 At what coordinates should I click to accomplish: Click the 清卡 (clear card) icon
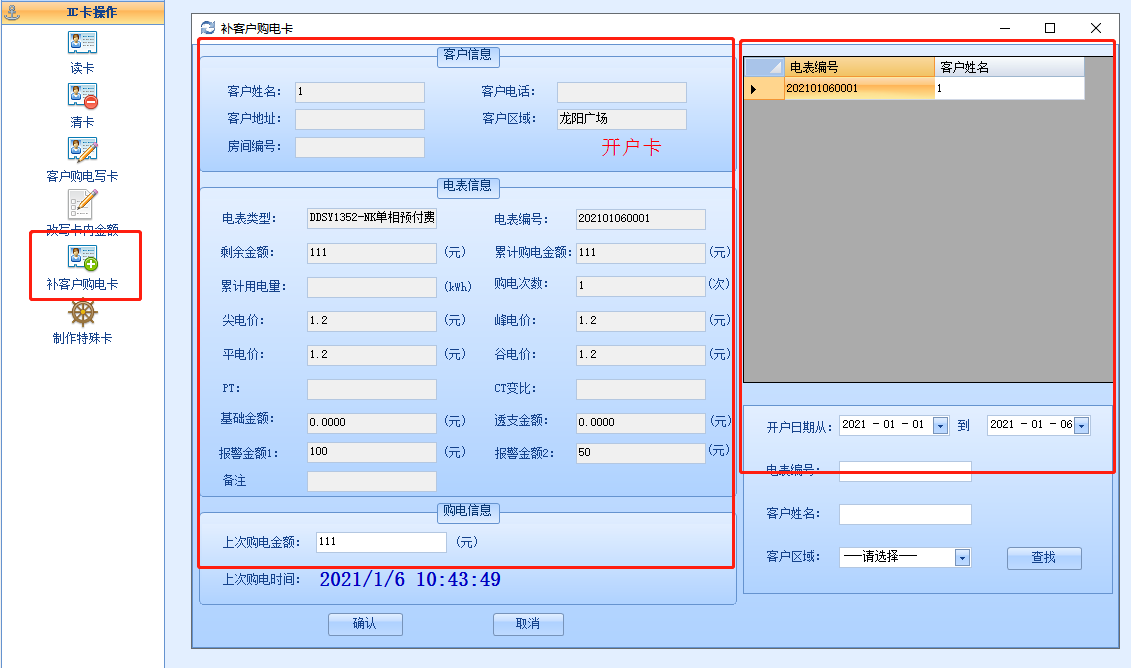tap(82, 97)
